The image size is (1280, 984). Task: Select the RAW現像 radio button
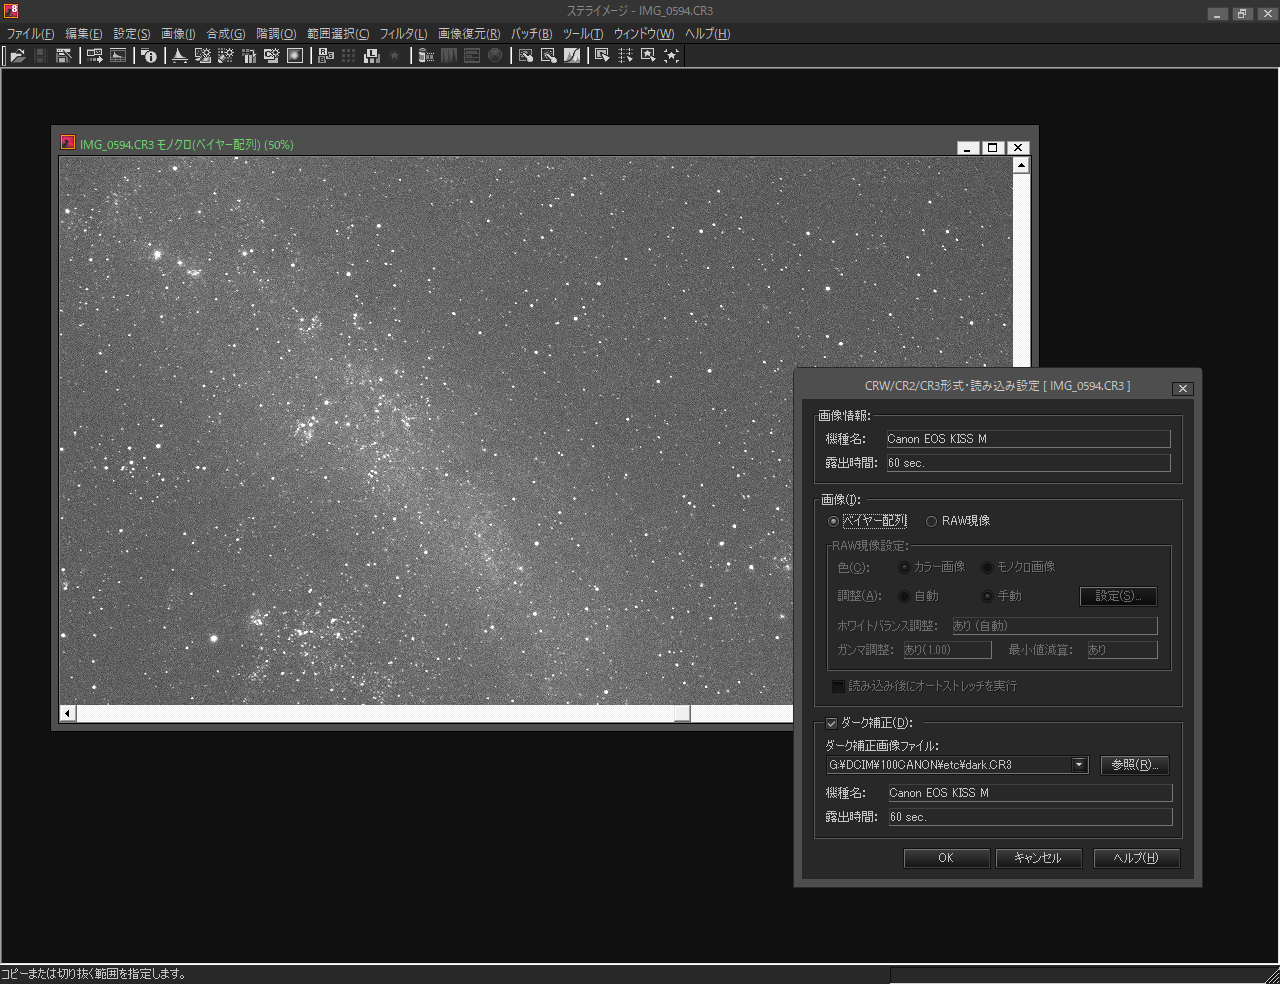coord(931,521)
